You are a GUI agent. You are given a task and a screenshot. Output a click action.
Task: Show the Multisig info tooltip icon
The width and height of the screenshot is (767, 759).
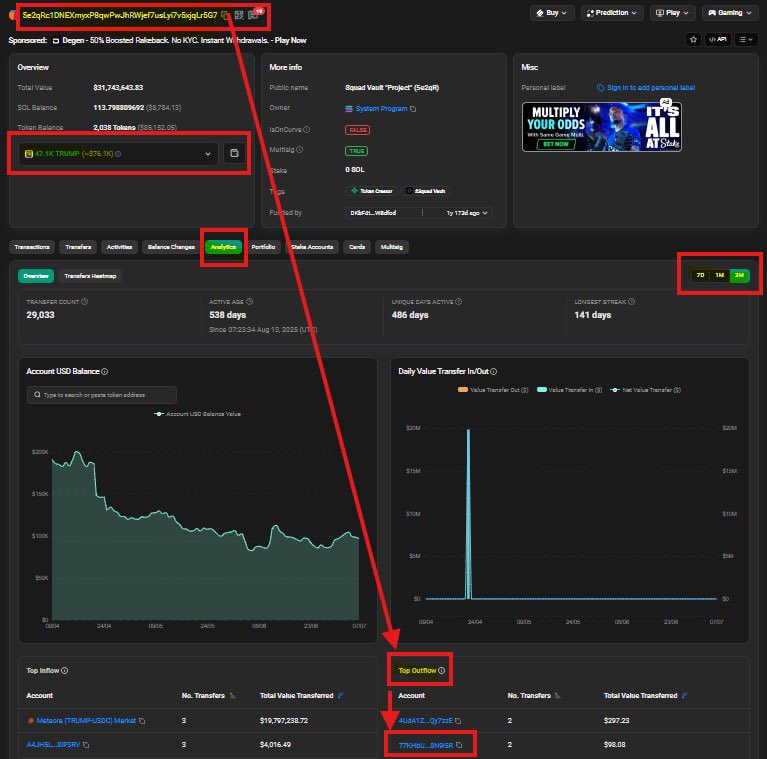pos(299,150)
